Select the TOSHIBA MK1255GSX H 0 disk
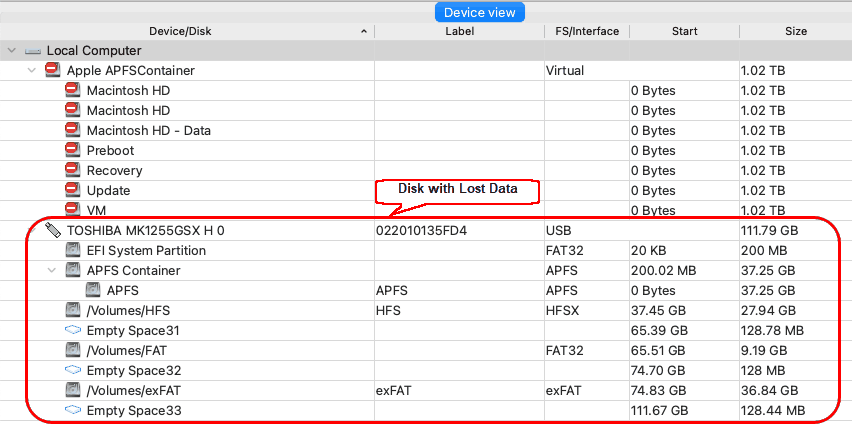This screenshot has height=424, width=852. click(x=426, y=230)
